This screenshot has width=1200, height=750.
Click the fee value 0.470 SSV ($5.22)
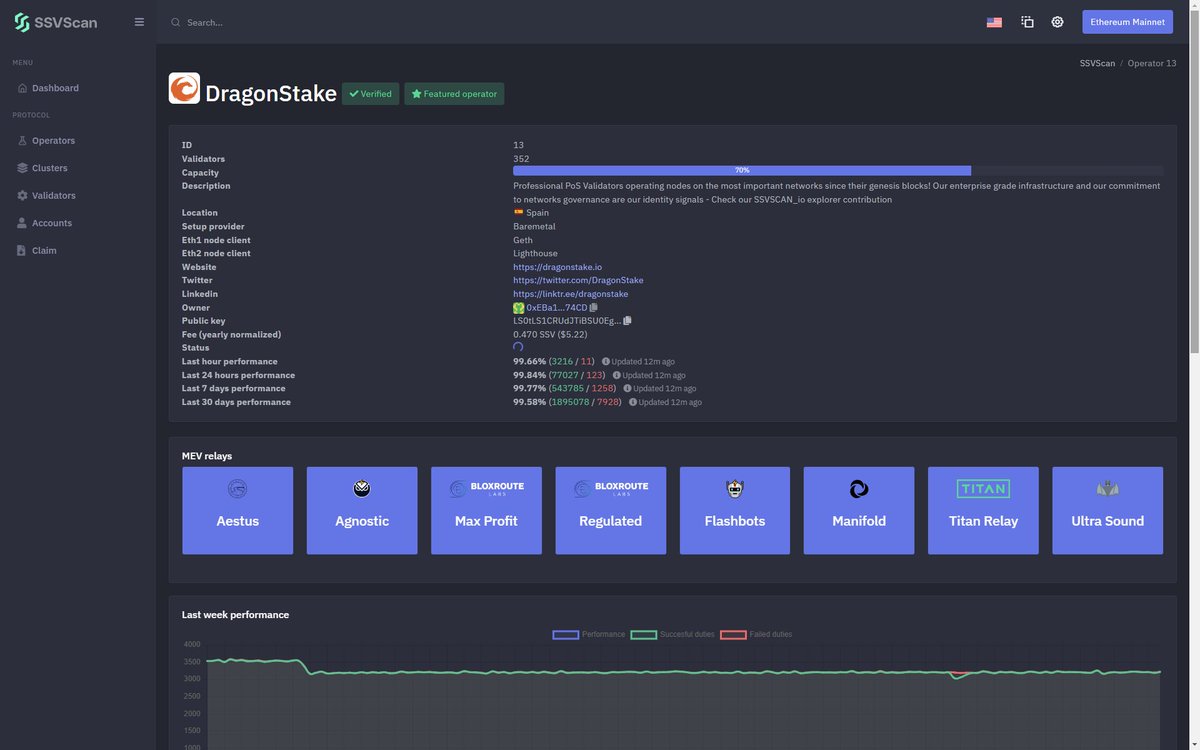550,335
